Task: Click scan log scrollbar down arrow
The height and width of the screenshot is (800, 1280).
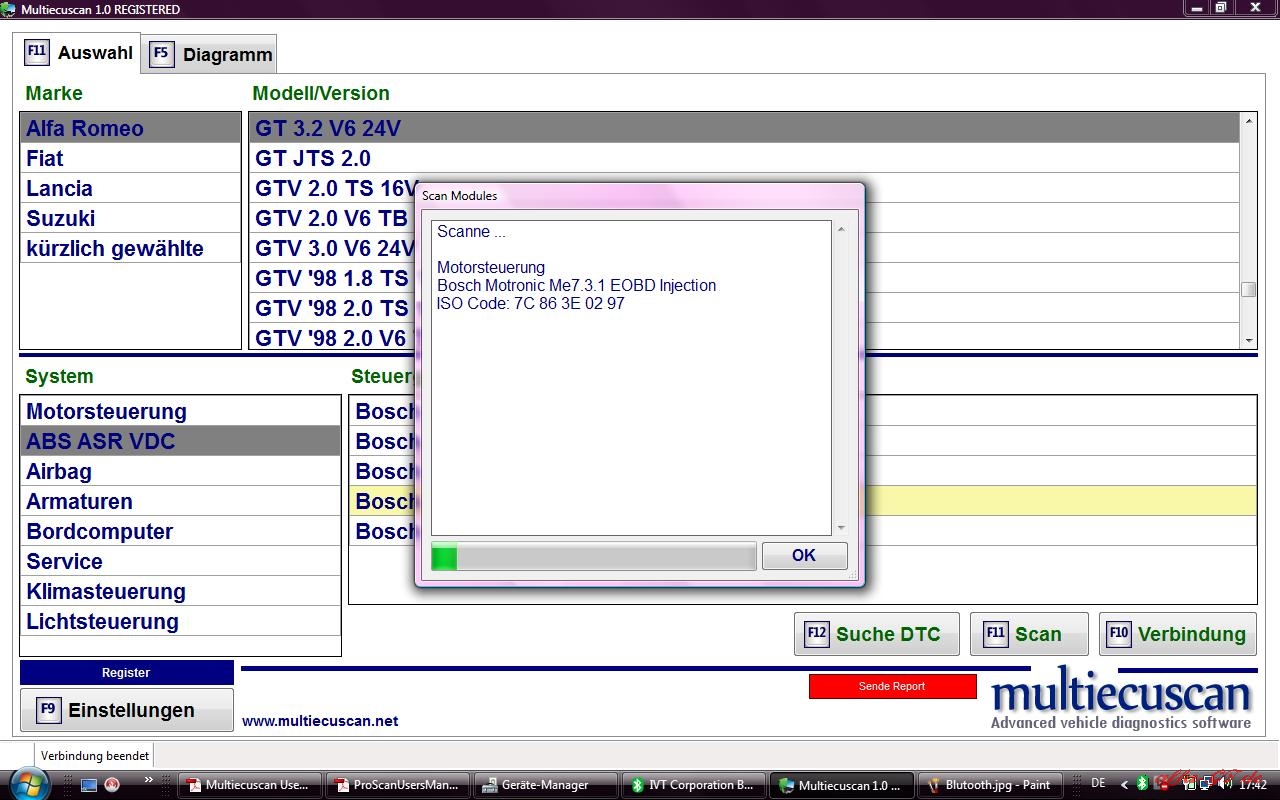Action: click(x=840, y=527)
